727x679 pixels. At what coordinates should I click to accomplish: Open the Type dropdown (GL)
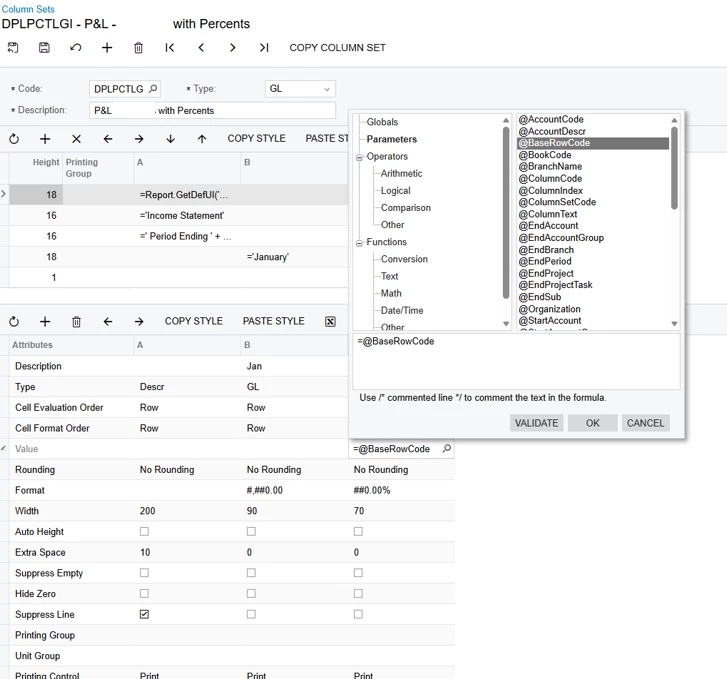[300, 89]
